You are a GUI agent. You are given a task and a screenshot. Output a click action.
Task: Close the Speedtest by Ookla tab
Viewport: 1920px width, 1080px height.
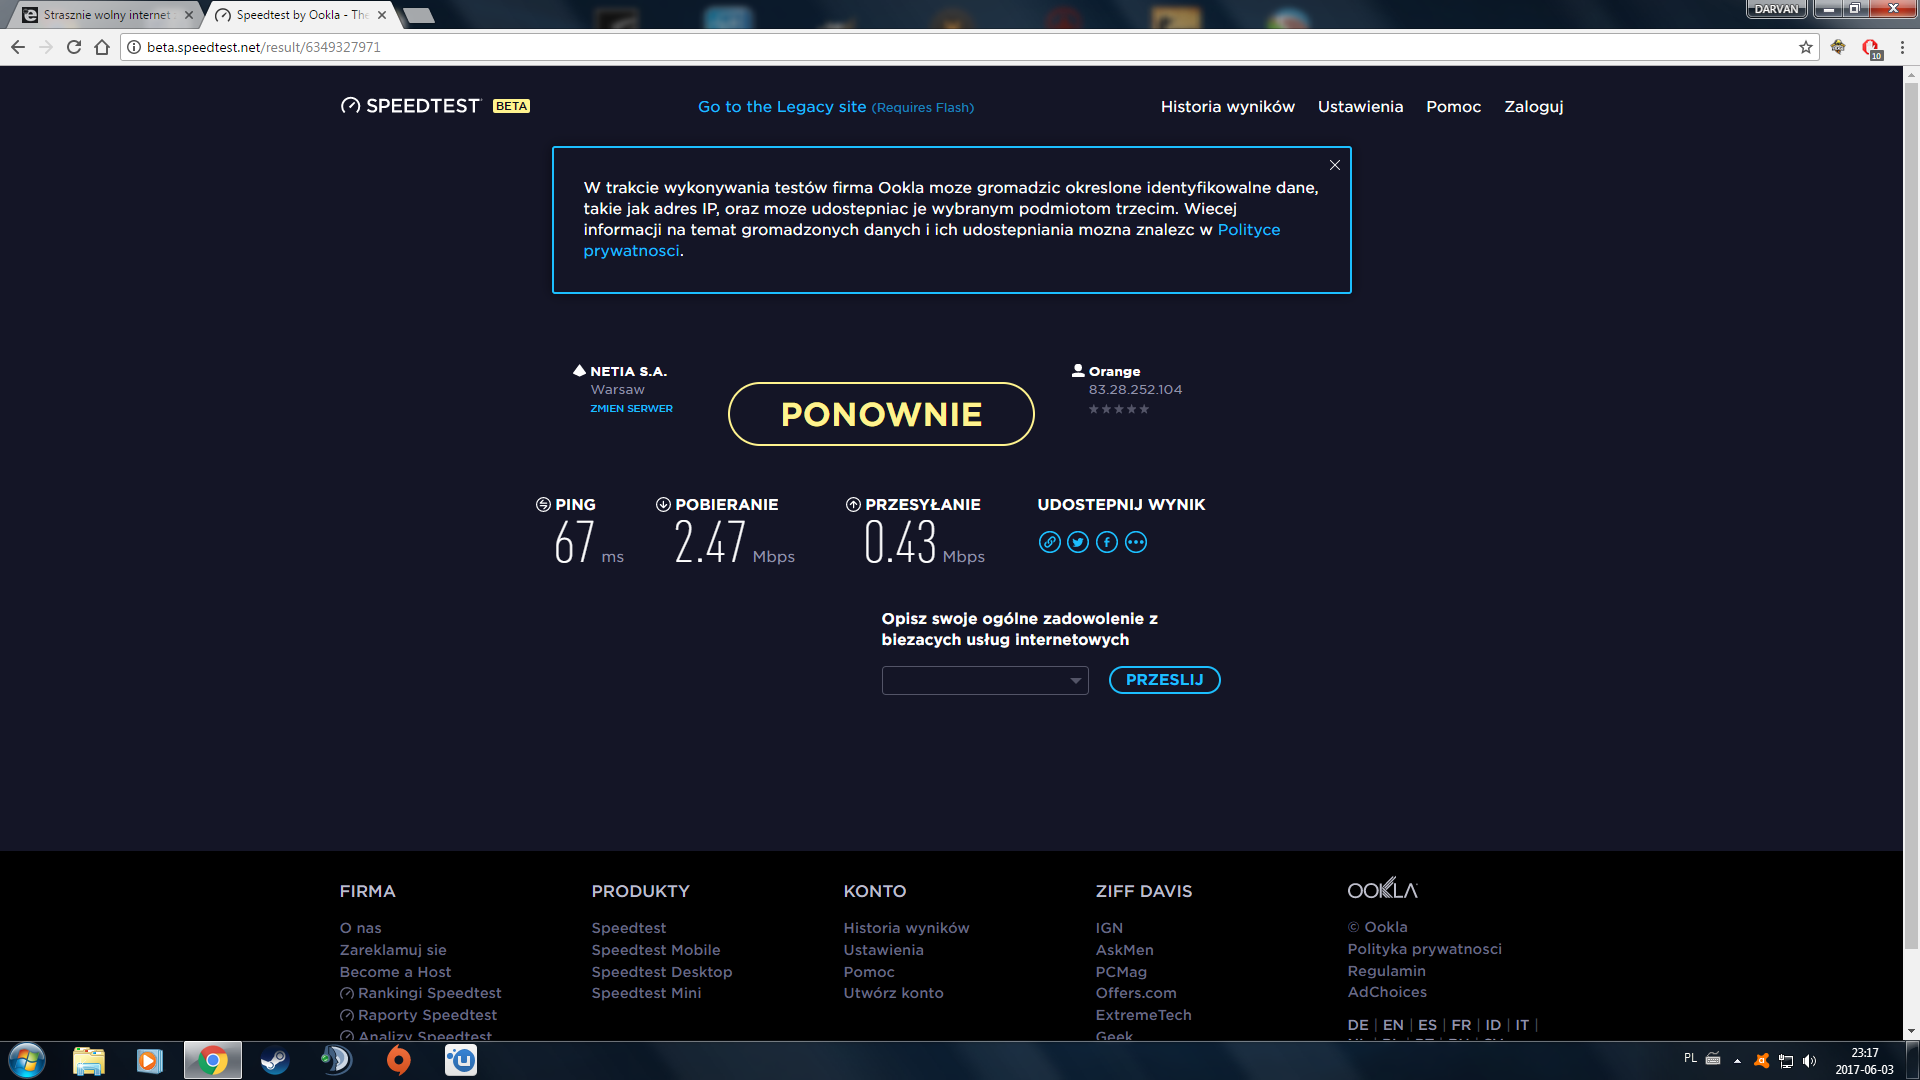point(382,15)
